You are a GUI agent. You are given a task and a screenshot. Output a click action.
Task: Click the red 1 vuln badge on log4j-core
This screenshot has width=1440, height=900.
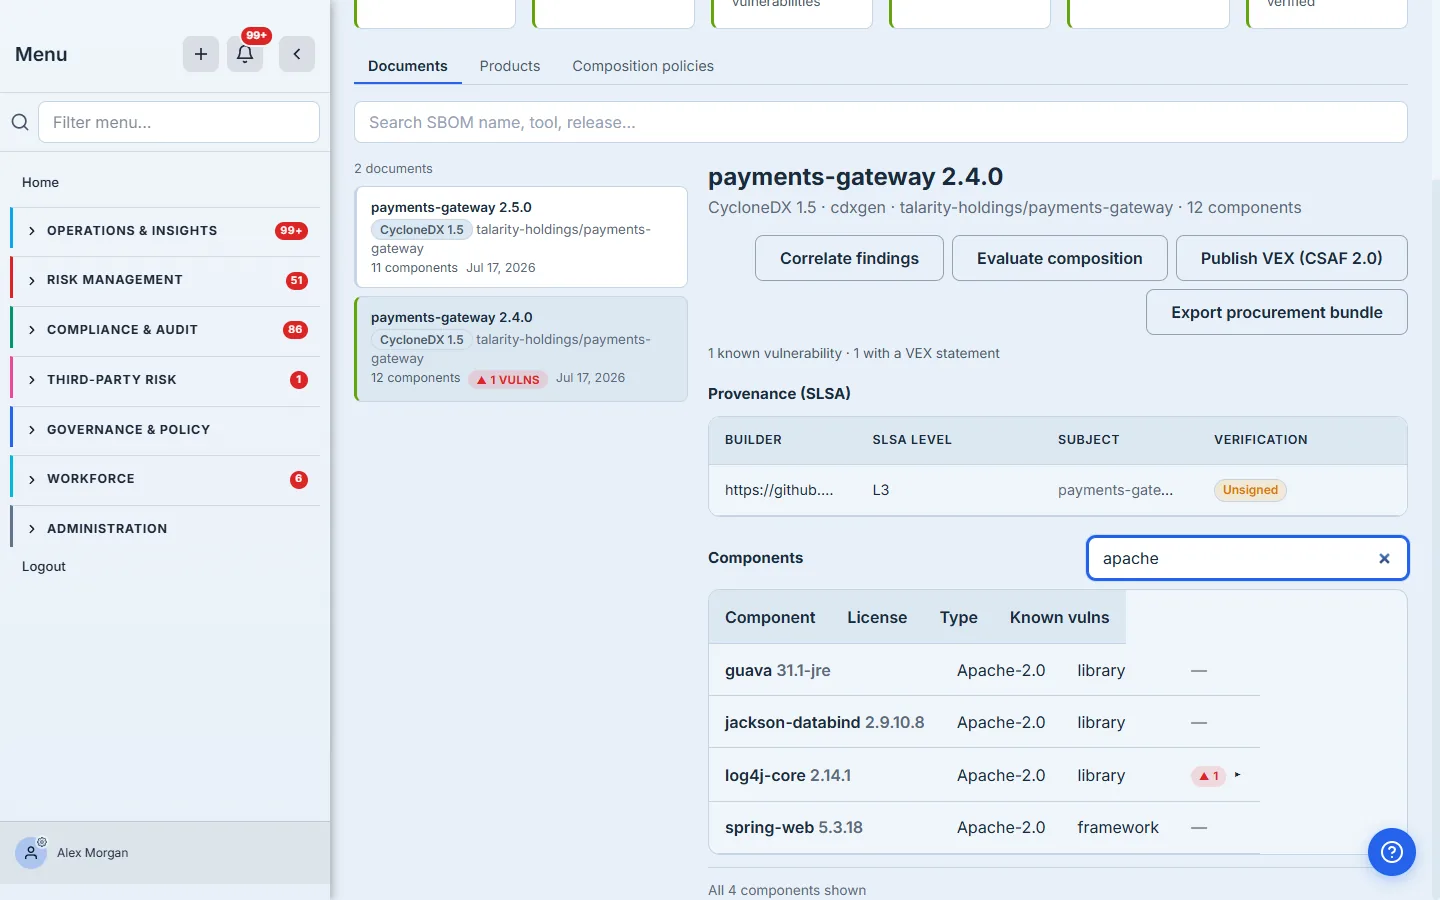[1209, 776]
